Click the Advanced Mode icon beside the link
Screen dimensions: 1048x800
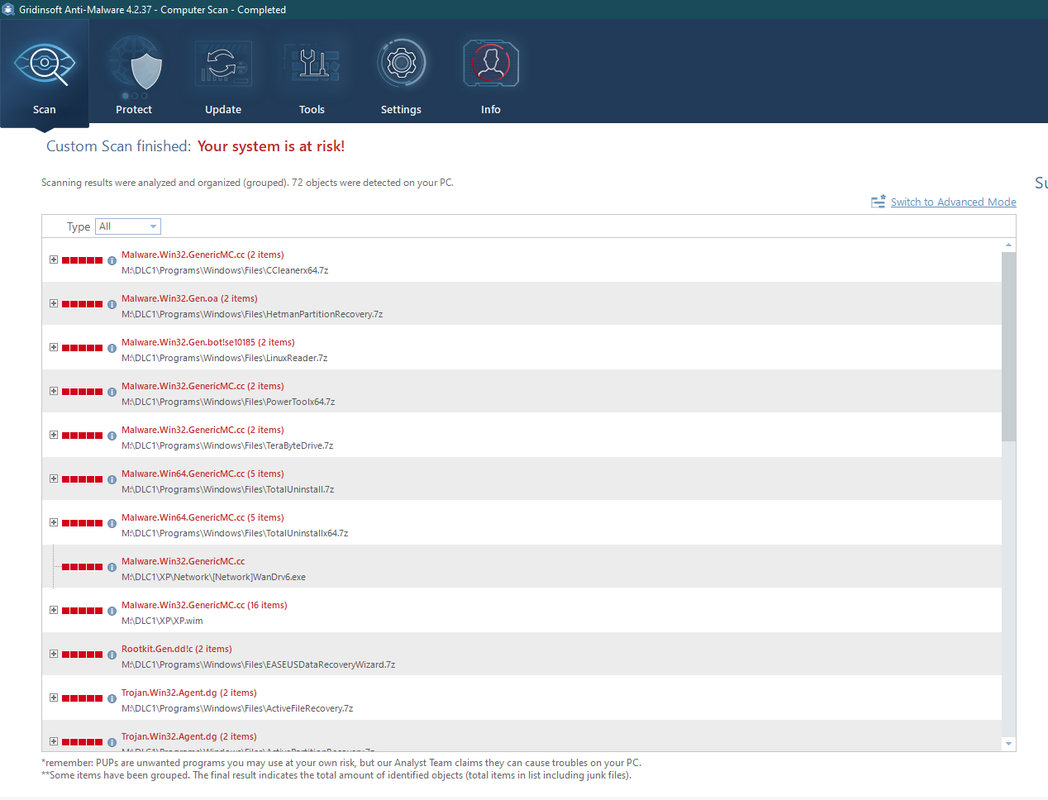tap(878, 201)
